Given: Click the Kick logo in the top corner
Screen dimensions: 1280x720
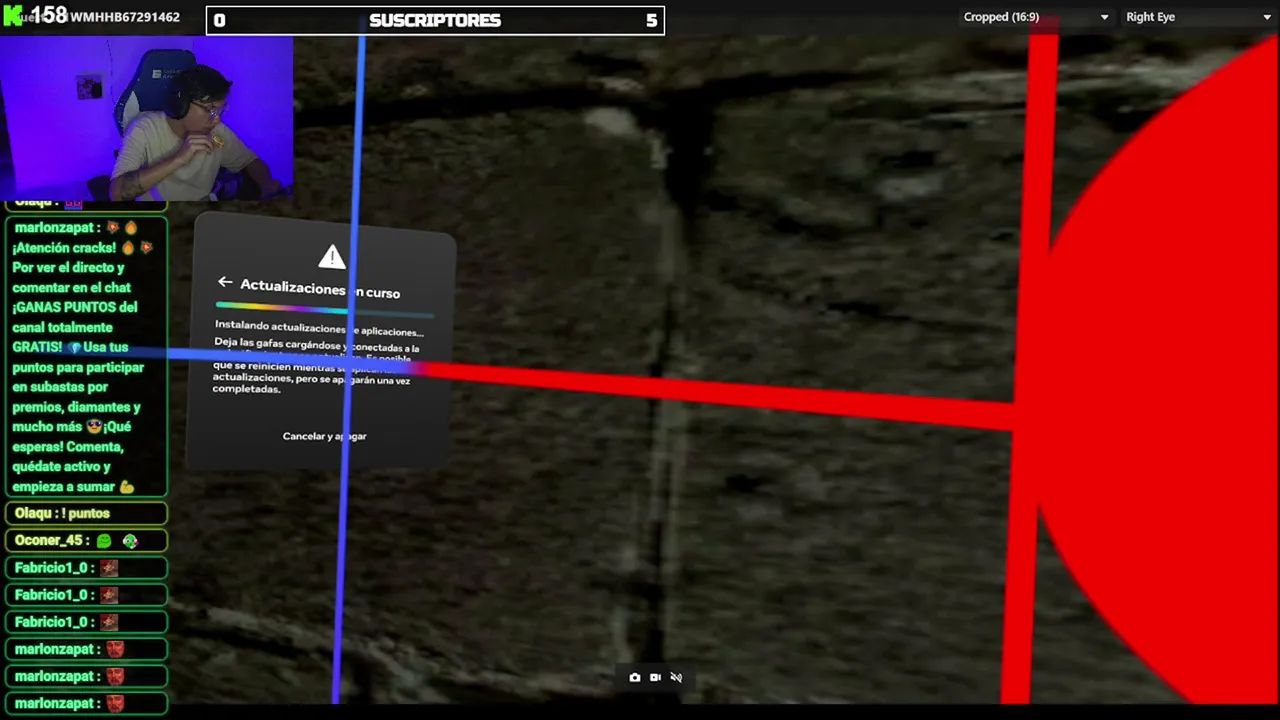Looking at the screenshot, I should point(13,14).
